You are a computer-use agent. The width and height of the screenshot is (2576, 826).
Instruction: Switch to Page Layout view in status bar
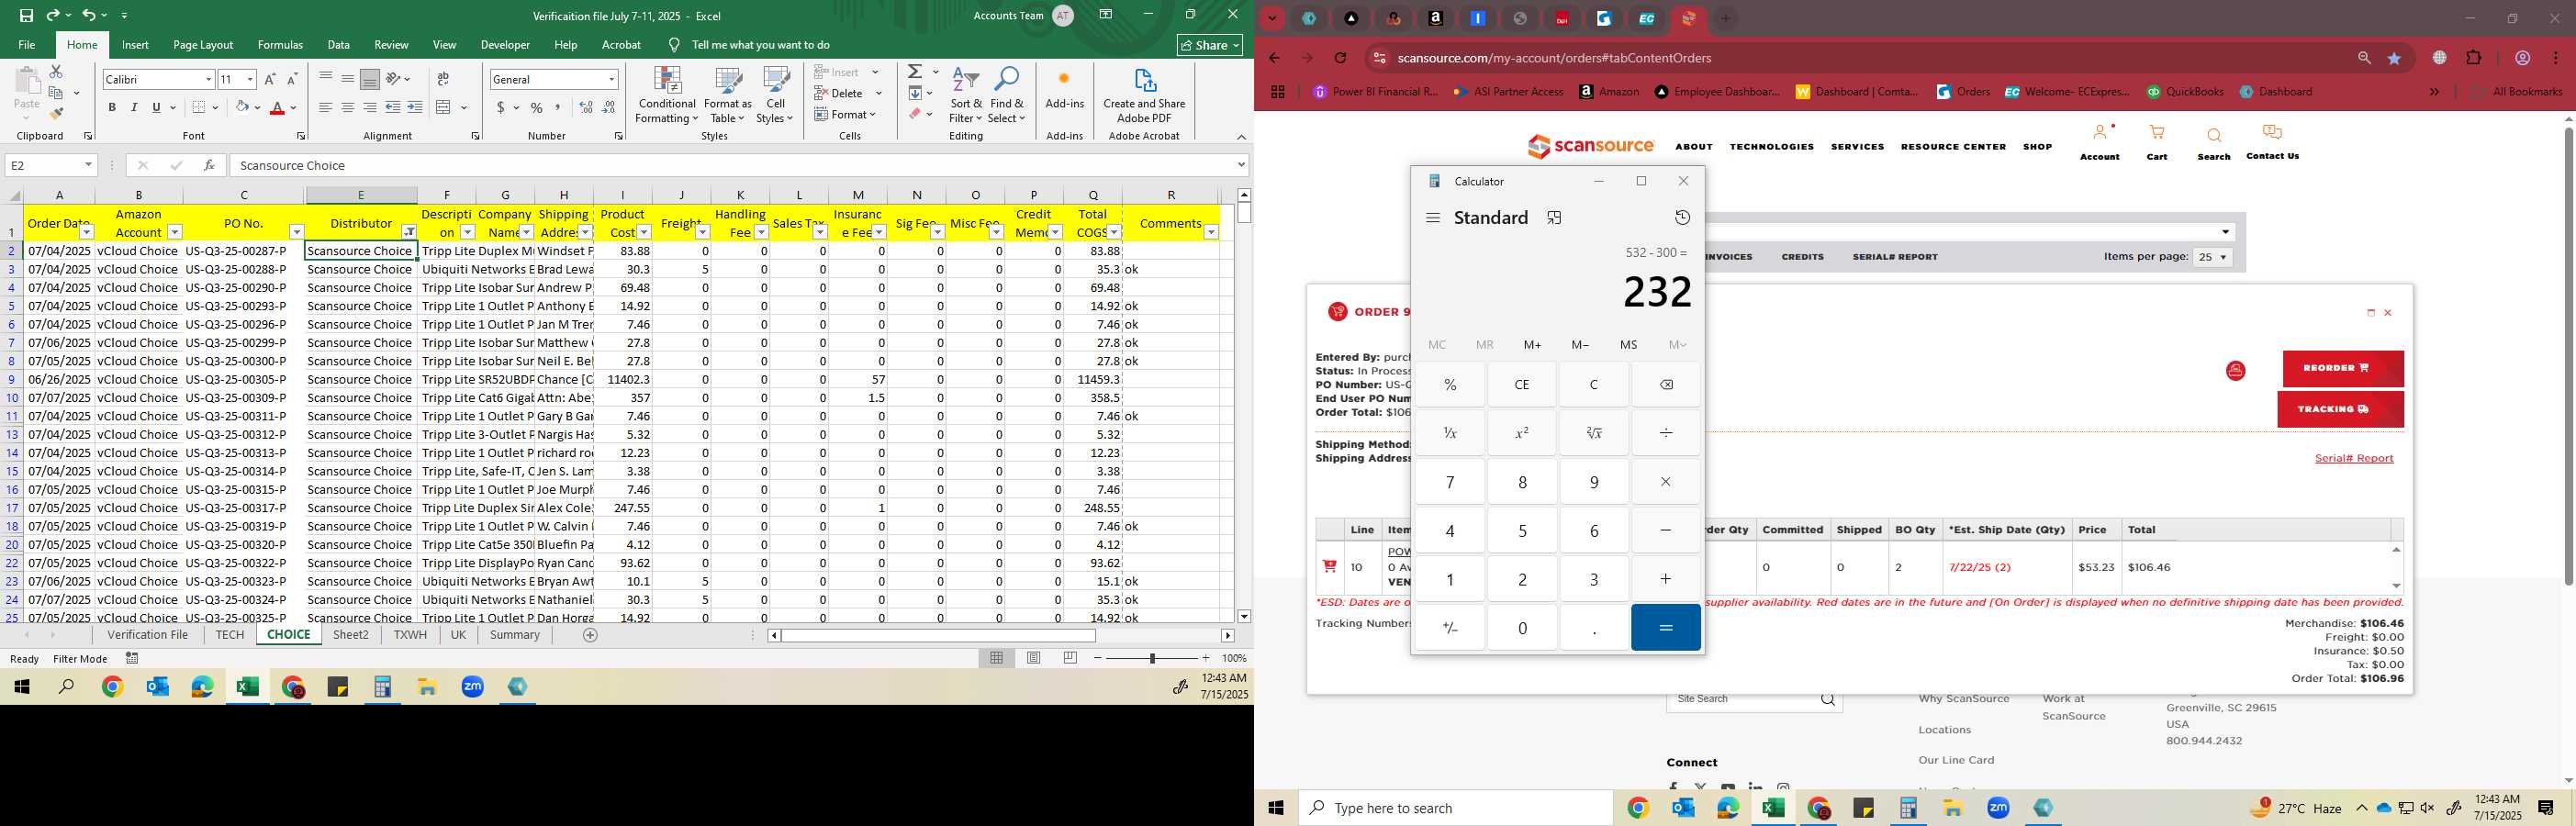(1033, 658)
